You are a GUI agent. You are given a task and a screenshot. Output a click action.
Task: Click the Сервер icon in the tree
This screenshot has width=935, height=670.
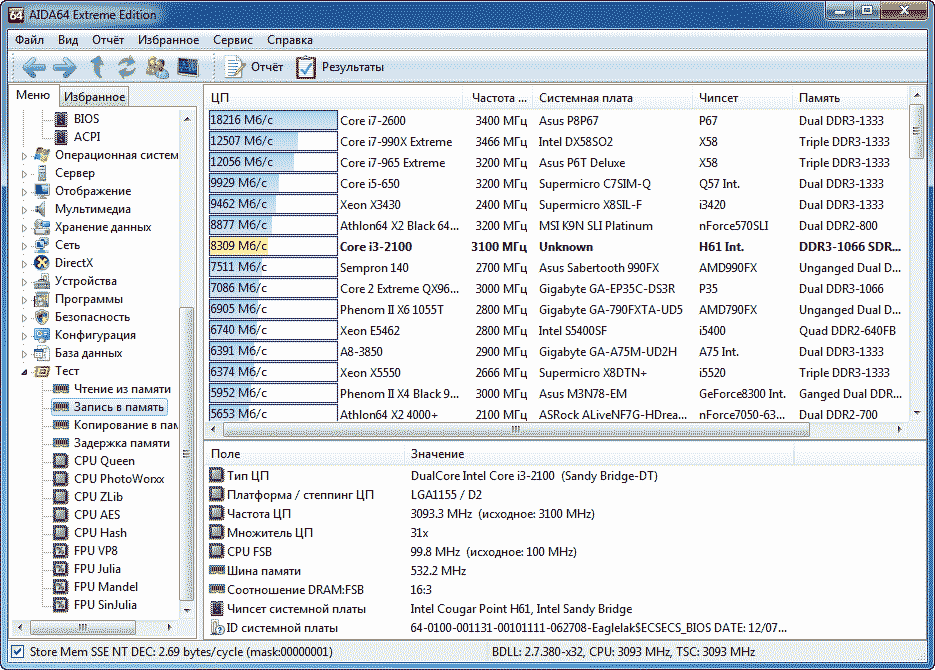pos(42,173)
